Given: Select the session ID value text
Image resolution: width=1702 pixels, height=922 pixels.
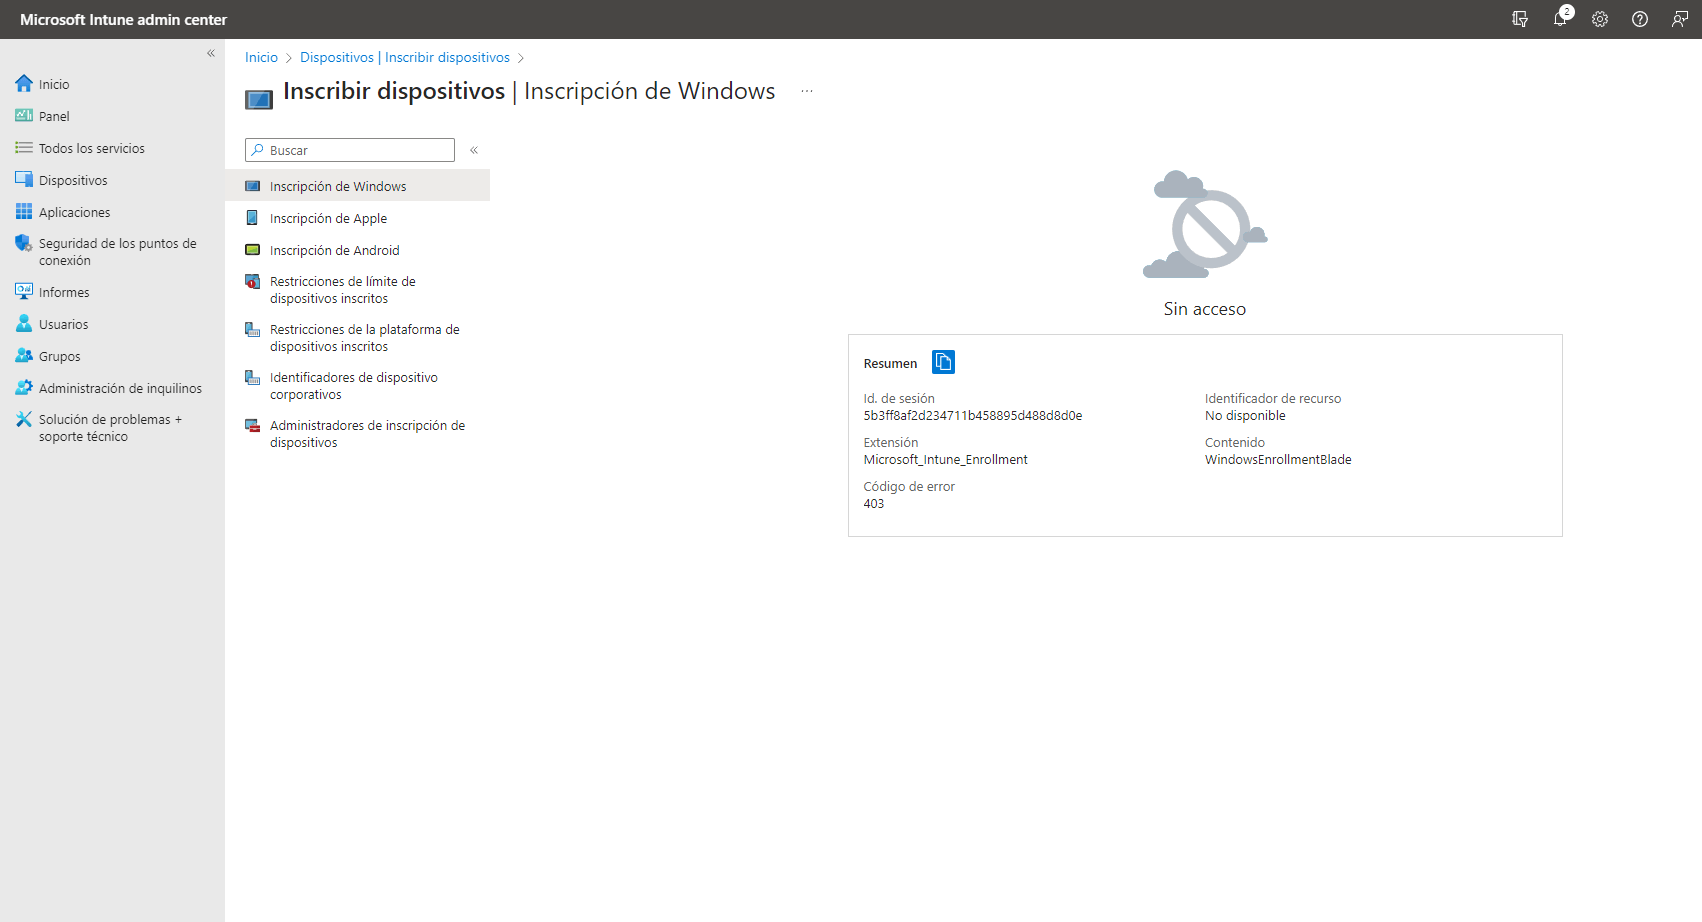Looking at the screenshot, I should click(973, 416).
